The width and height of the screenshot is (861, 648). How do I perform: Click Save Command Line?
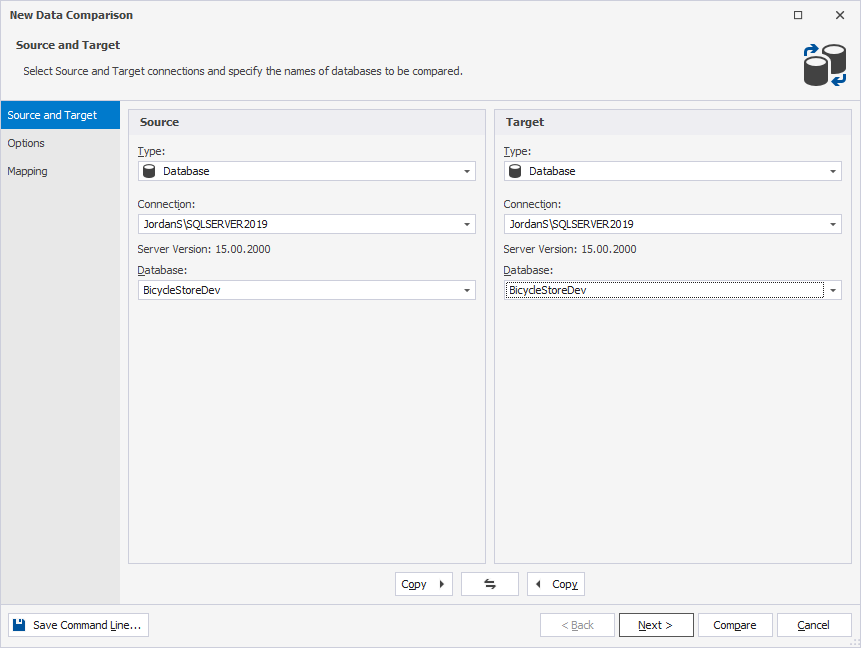(77, 625)
